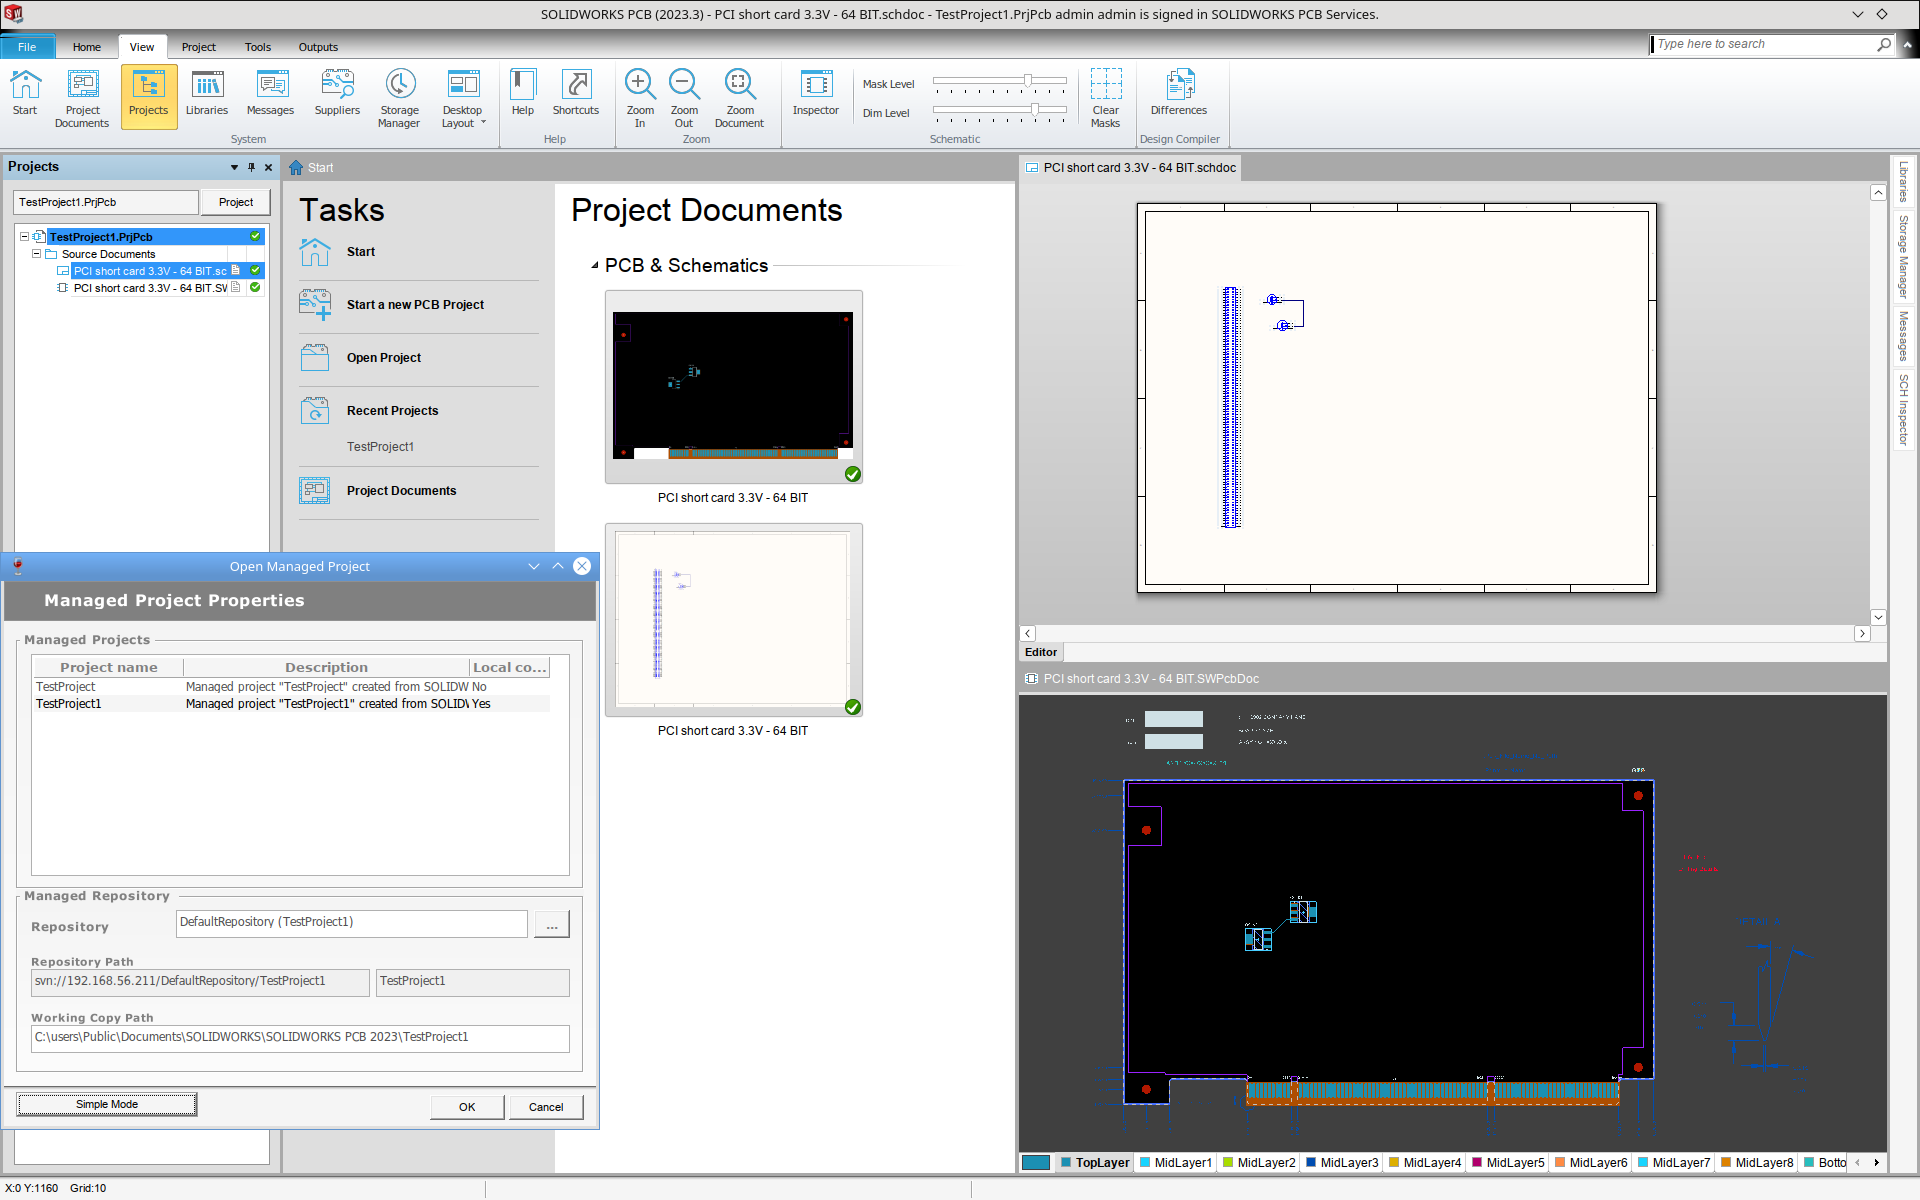Collapse the PCB & Schematics section
The image size is (1920, 1200).
click(x=592, y=266)
